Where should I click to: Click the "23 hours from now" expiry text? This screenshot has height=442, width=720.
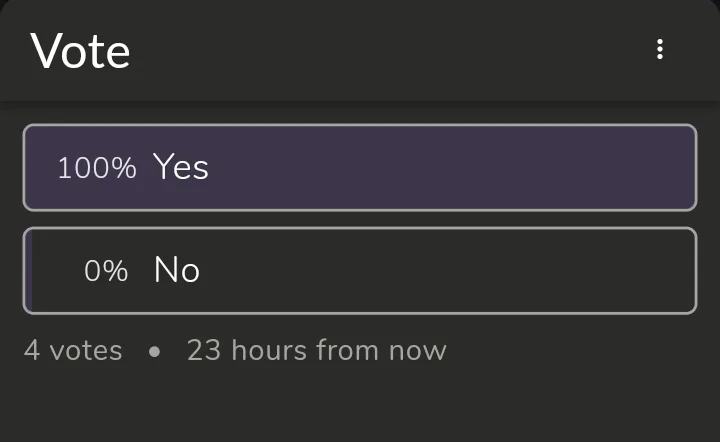coord(316,351)
